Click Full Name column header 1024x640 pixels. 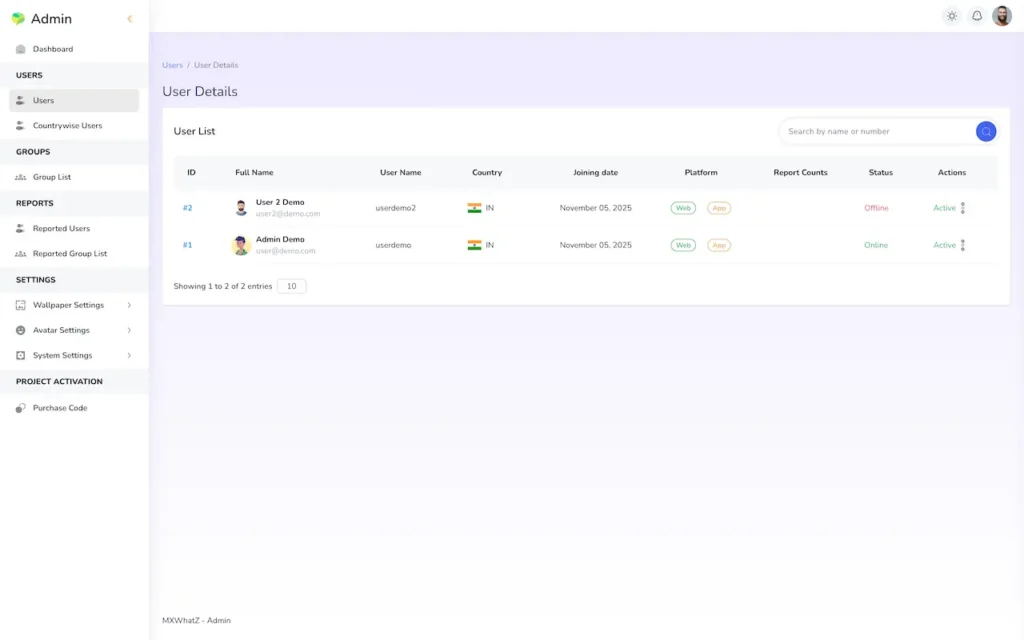pos(254,173)
